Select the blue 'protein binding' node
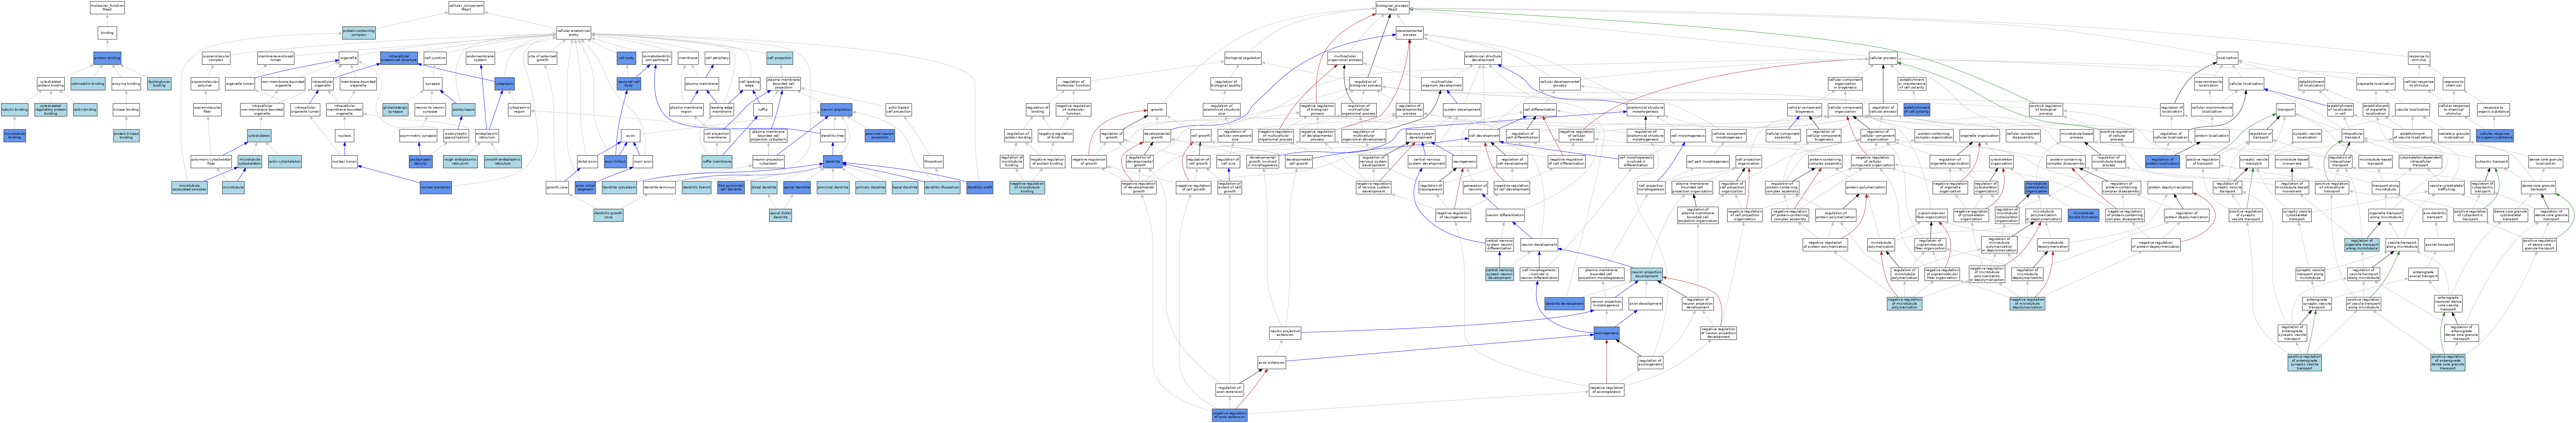Viewport: 2576px width, 423px height. pos(107,58)
